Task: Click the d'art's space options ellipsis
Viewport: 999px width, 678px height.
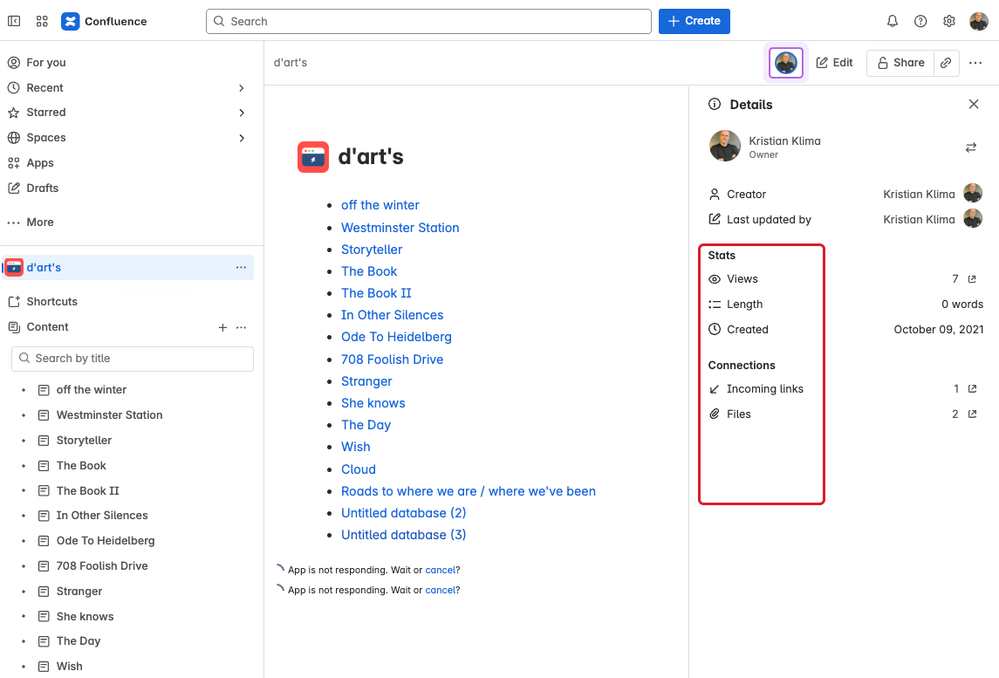Action: click(x=241, y=268)
